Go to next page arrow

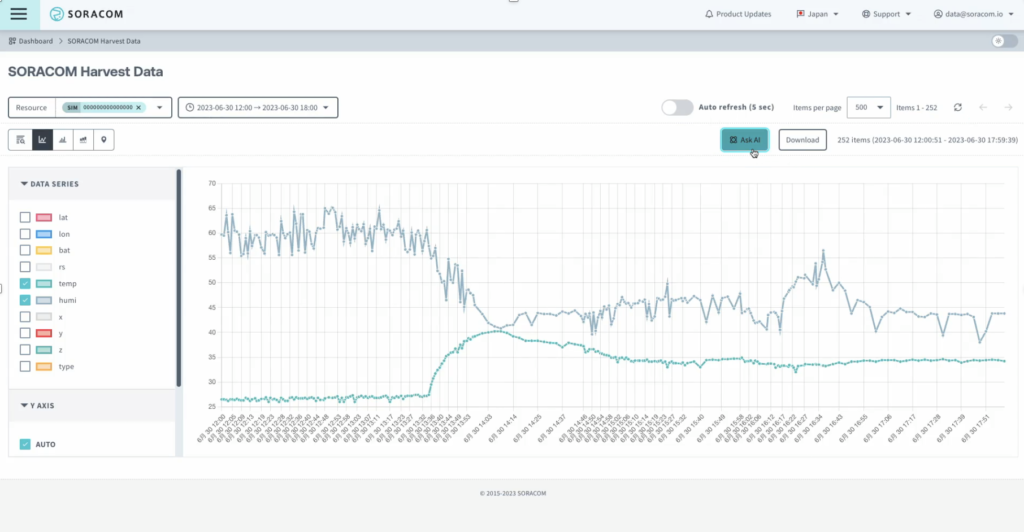click(x=1008, y=108)
